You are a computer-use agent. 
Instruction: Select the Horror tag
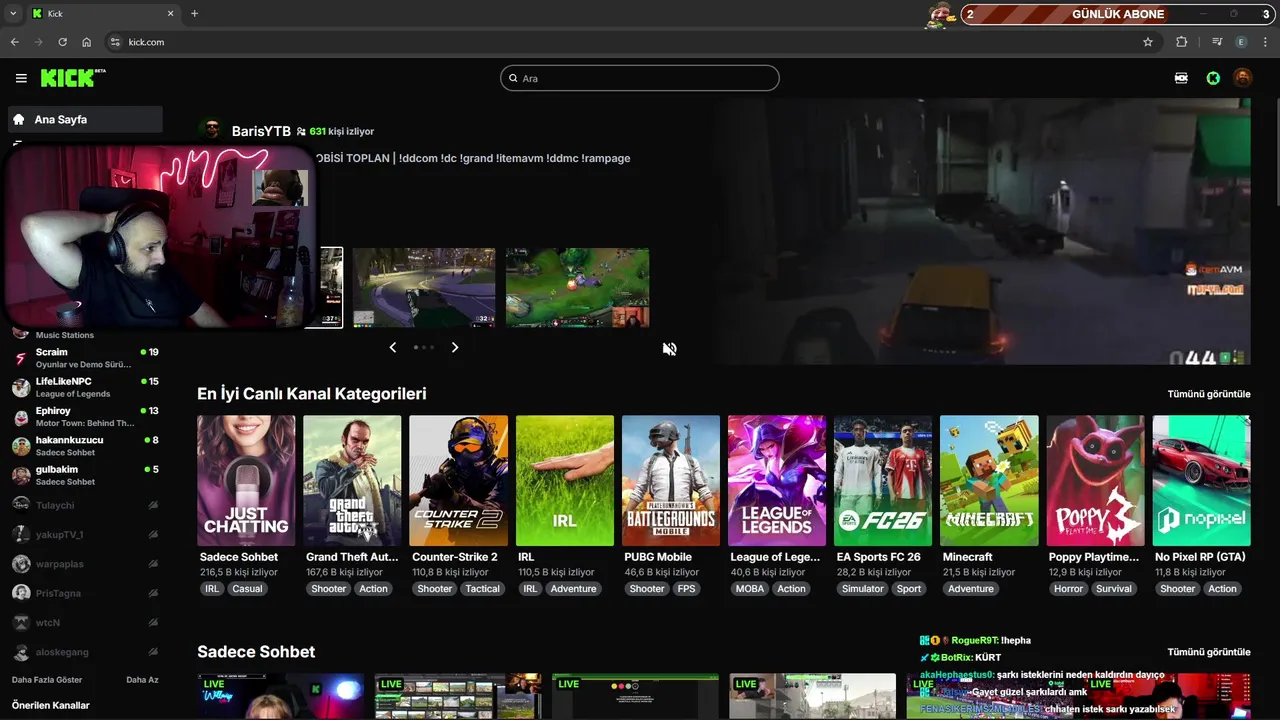click(1068, 589)
